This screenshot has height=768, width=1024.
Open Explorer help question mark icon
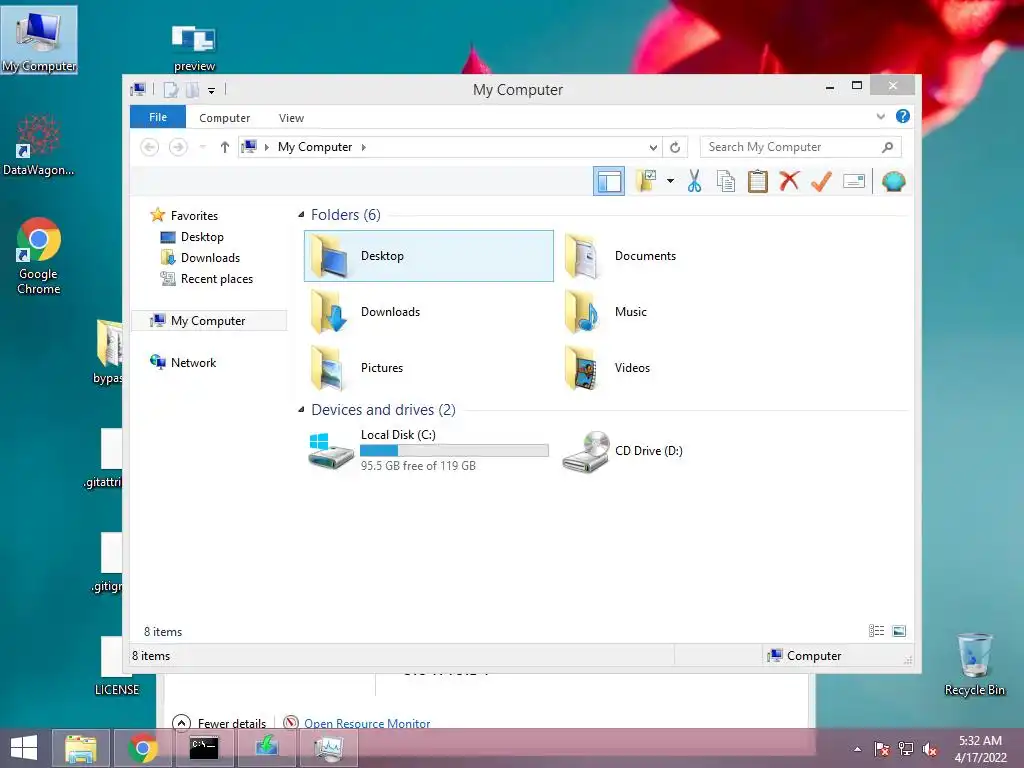(x=903, y=116)
